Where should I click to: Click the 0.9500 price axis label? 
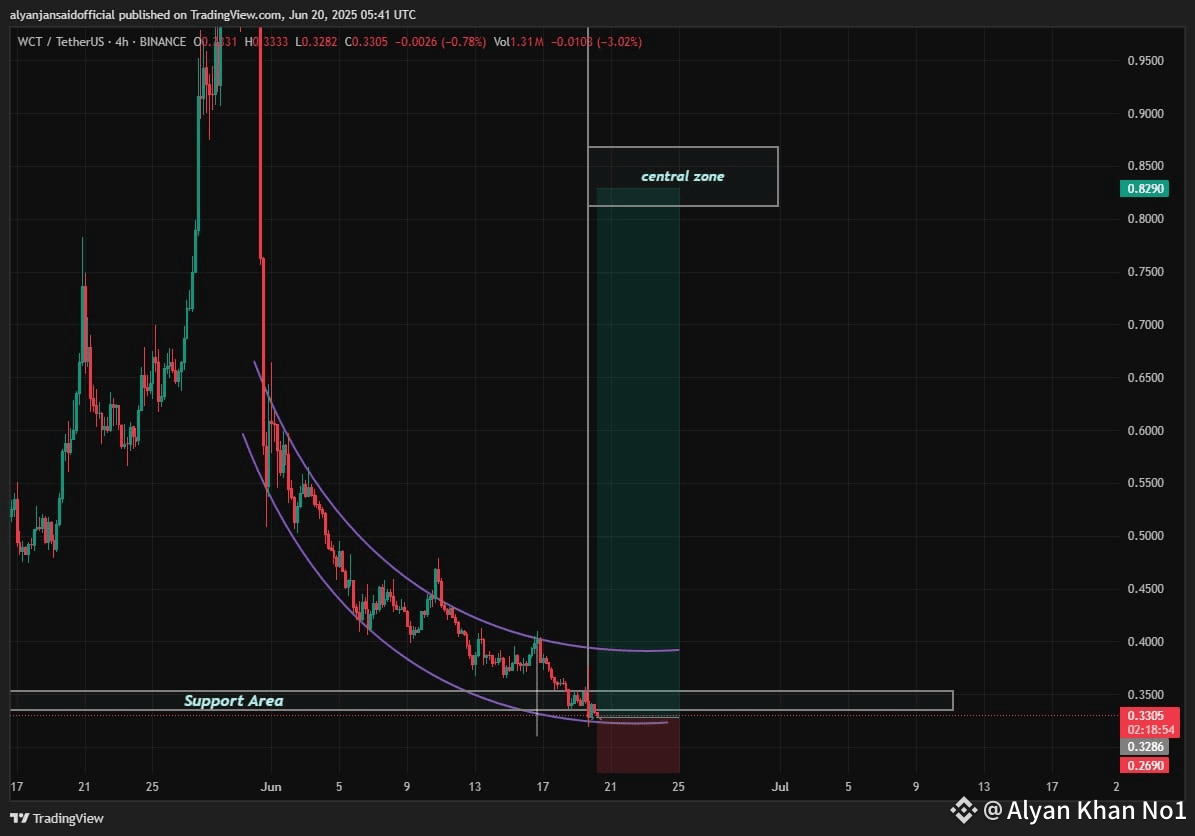[x=1145, y=61]
